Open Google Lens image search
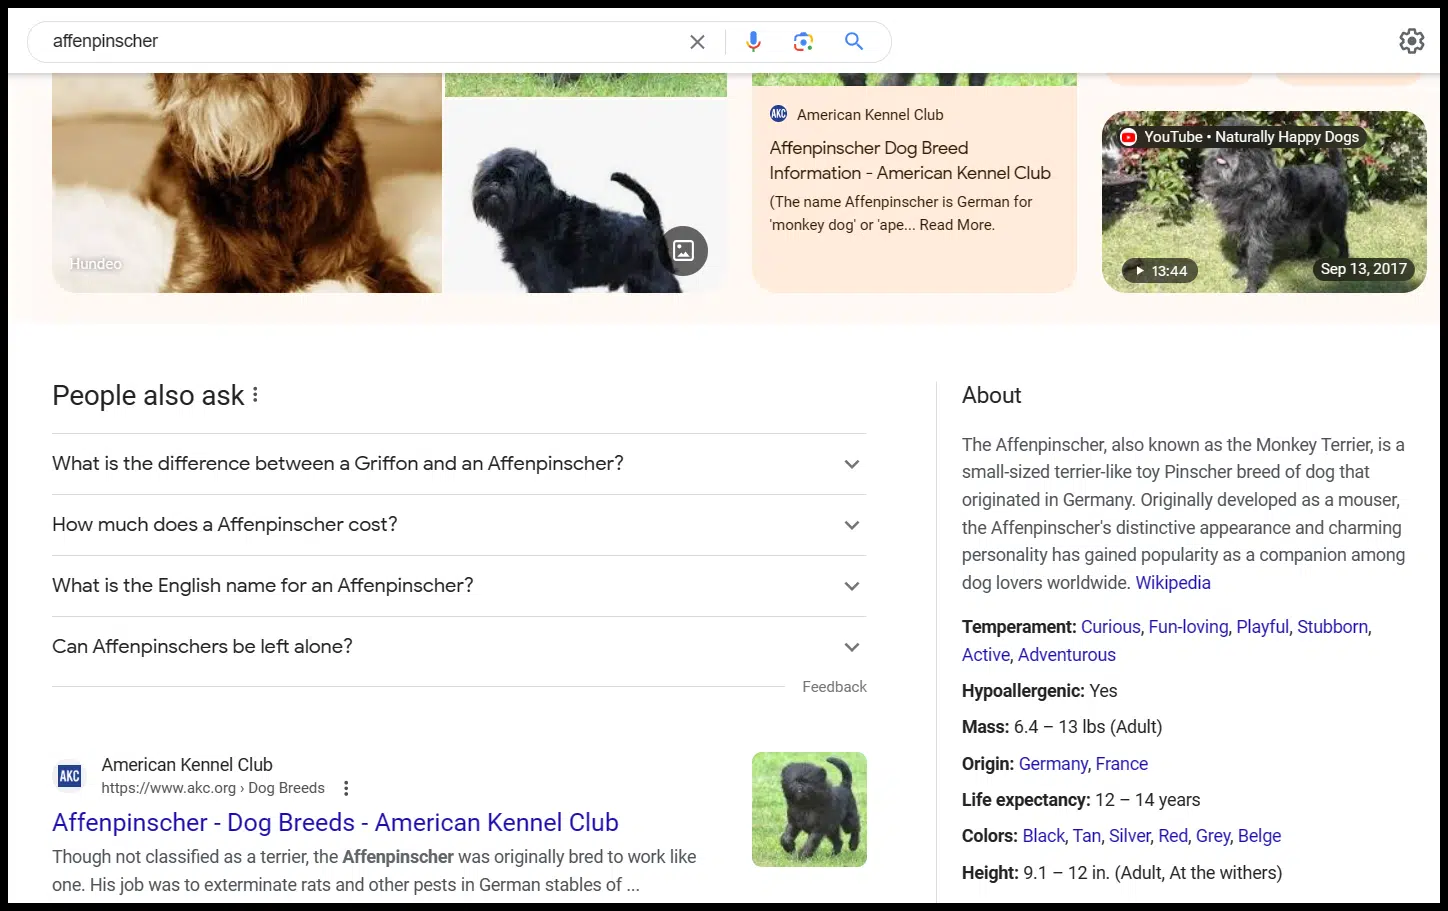 pos(803,41)
